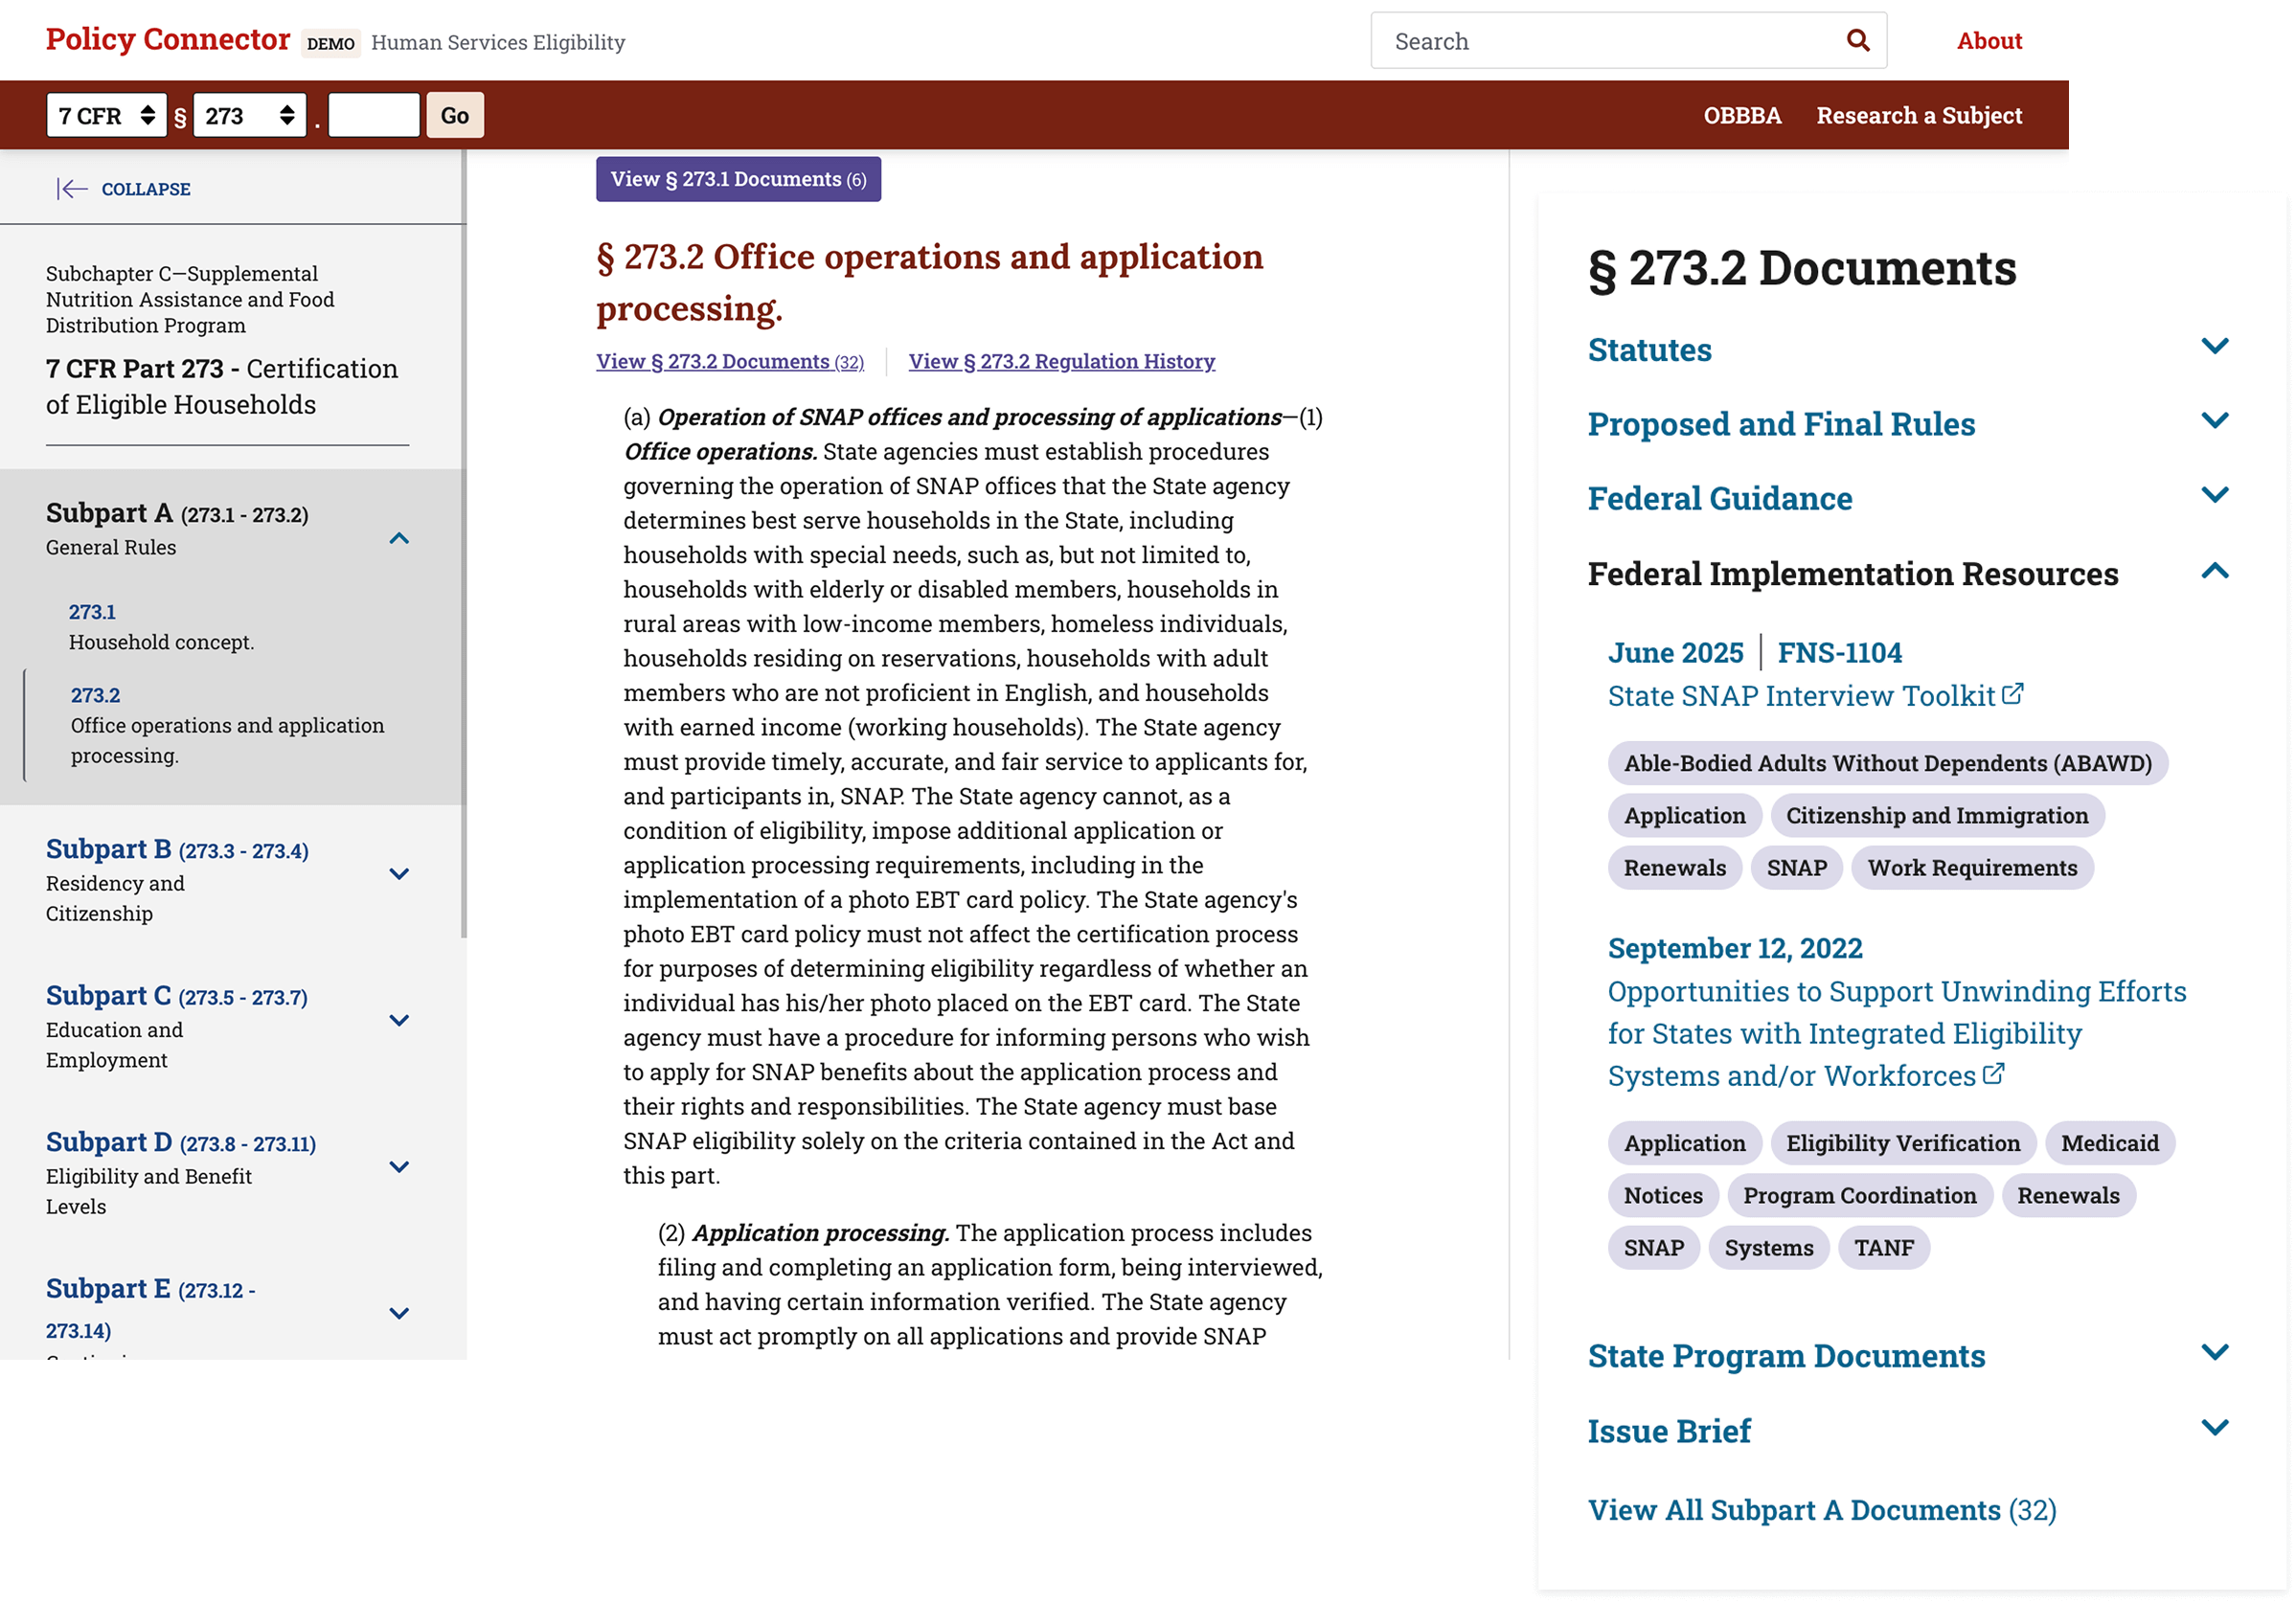The image size is (2296, 1603).
Task: Expand the Statutes section
Action: [1908, 349]
